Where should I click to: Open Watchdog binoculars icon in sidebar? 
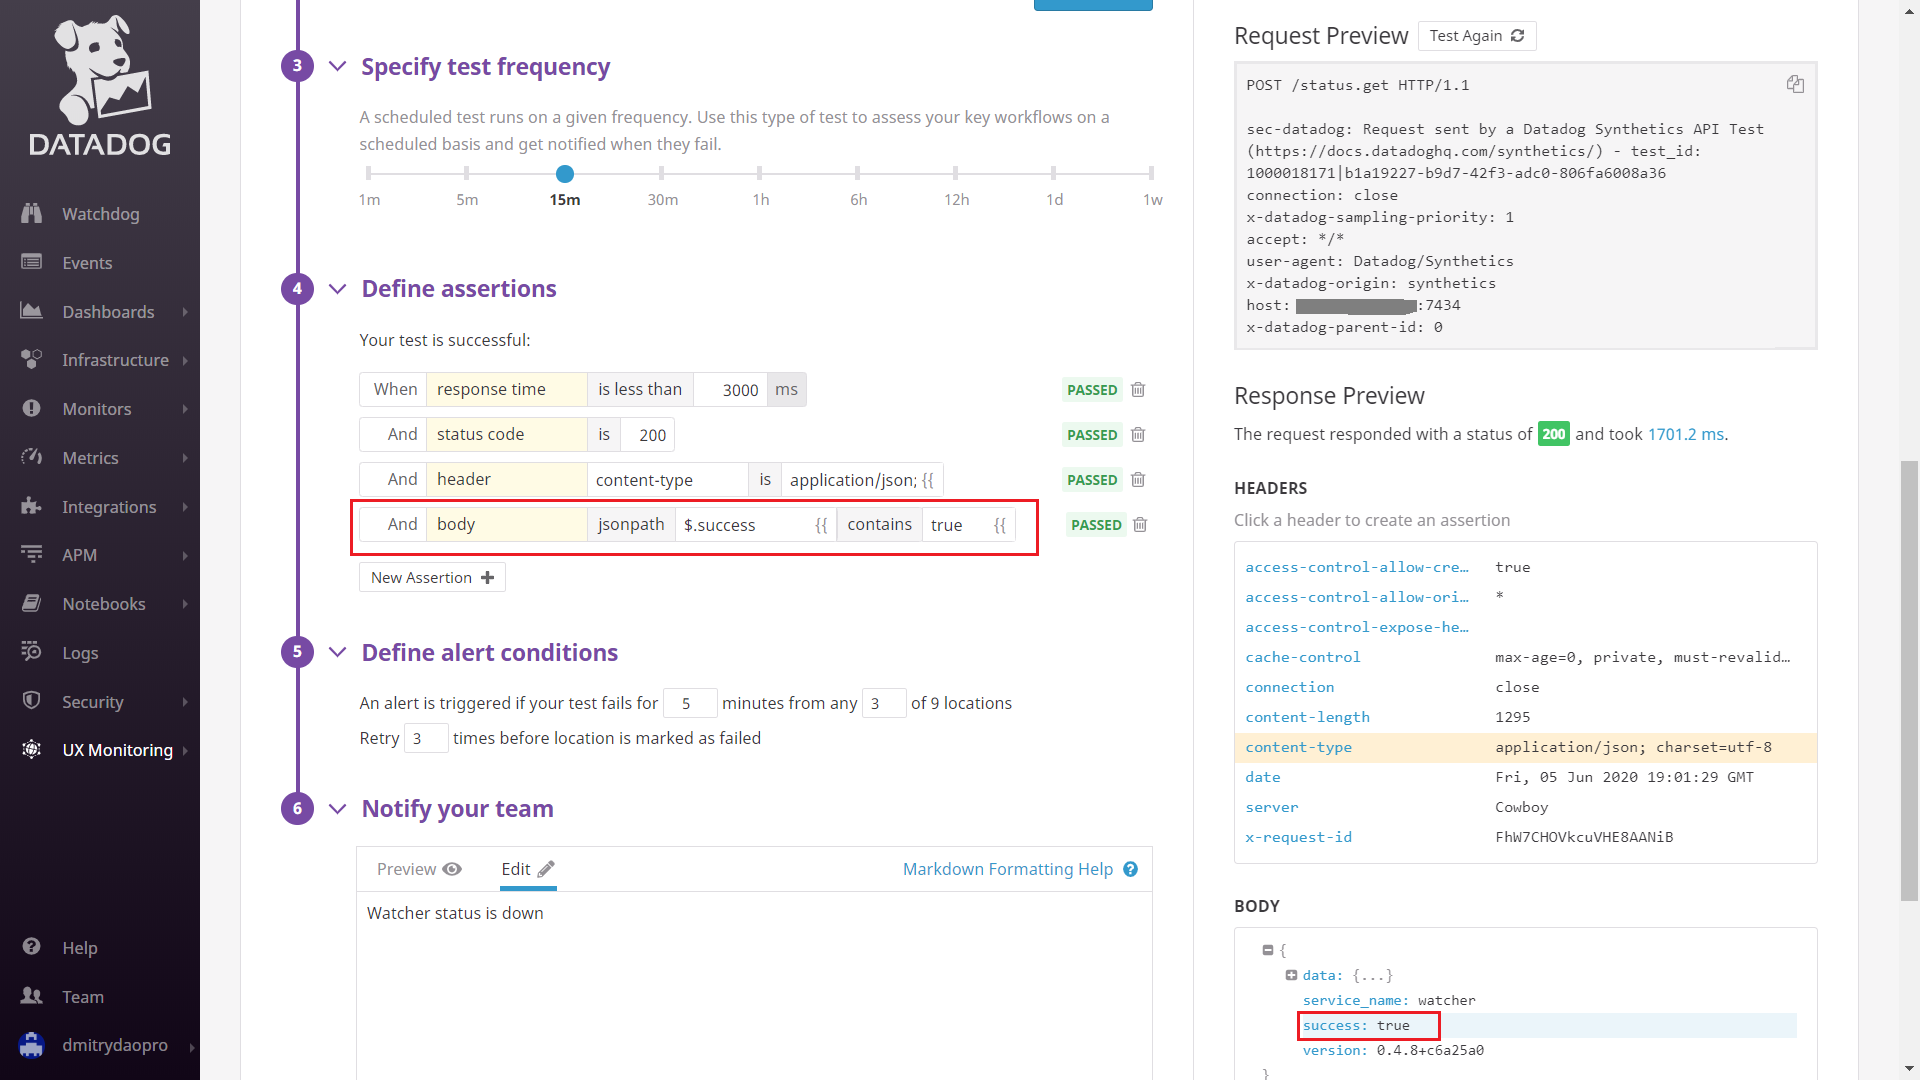click(32, 213)
